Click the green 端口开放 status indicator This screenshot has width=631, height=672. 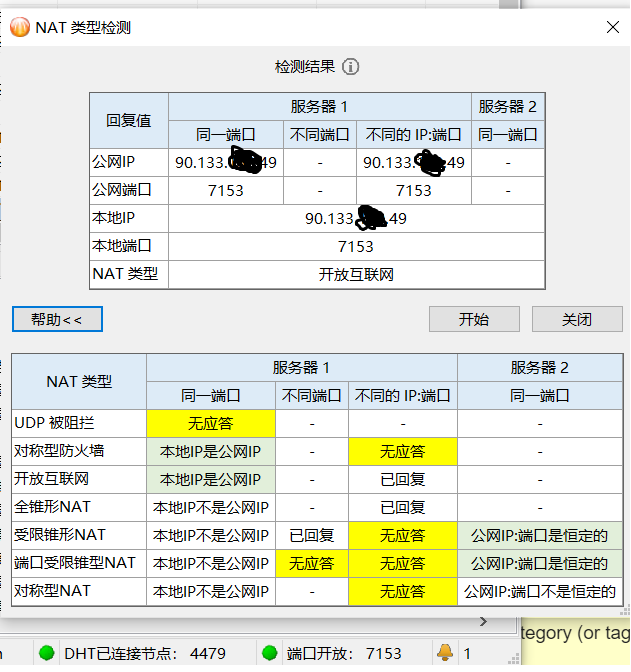pyautogui.click(x=269, y=654)
